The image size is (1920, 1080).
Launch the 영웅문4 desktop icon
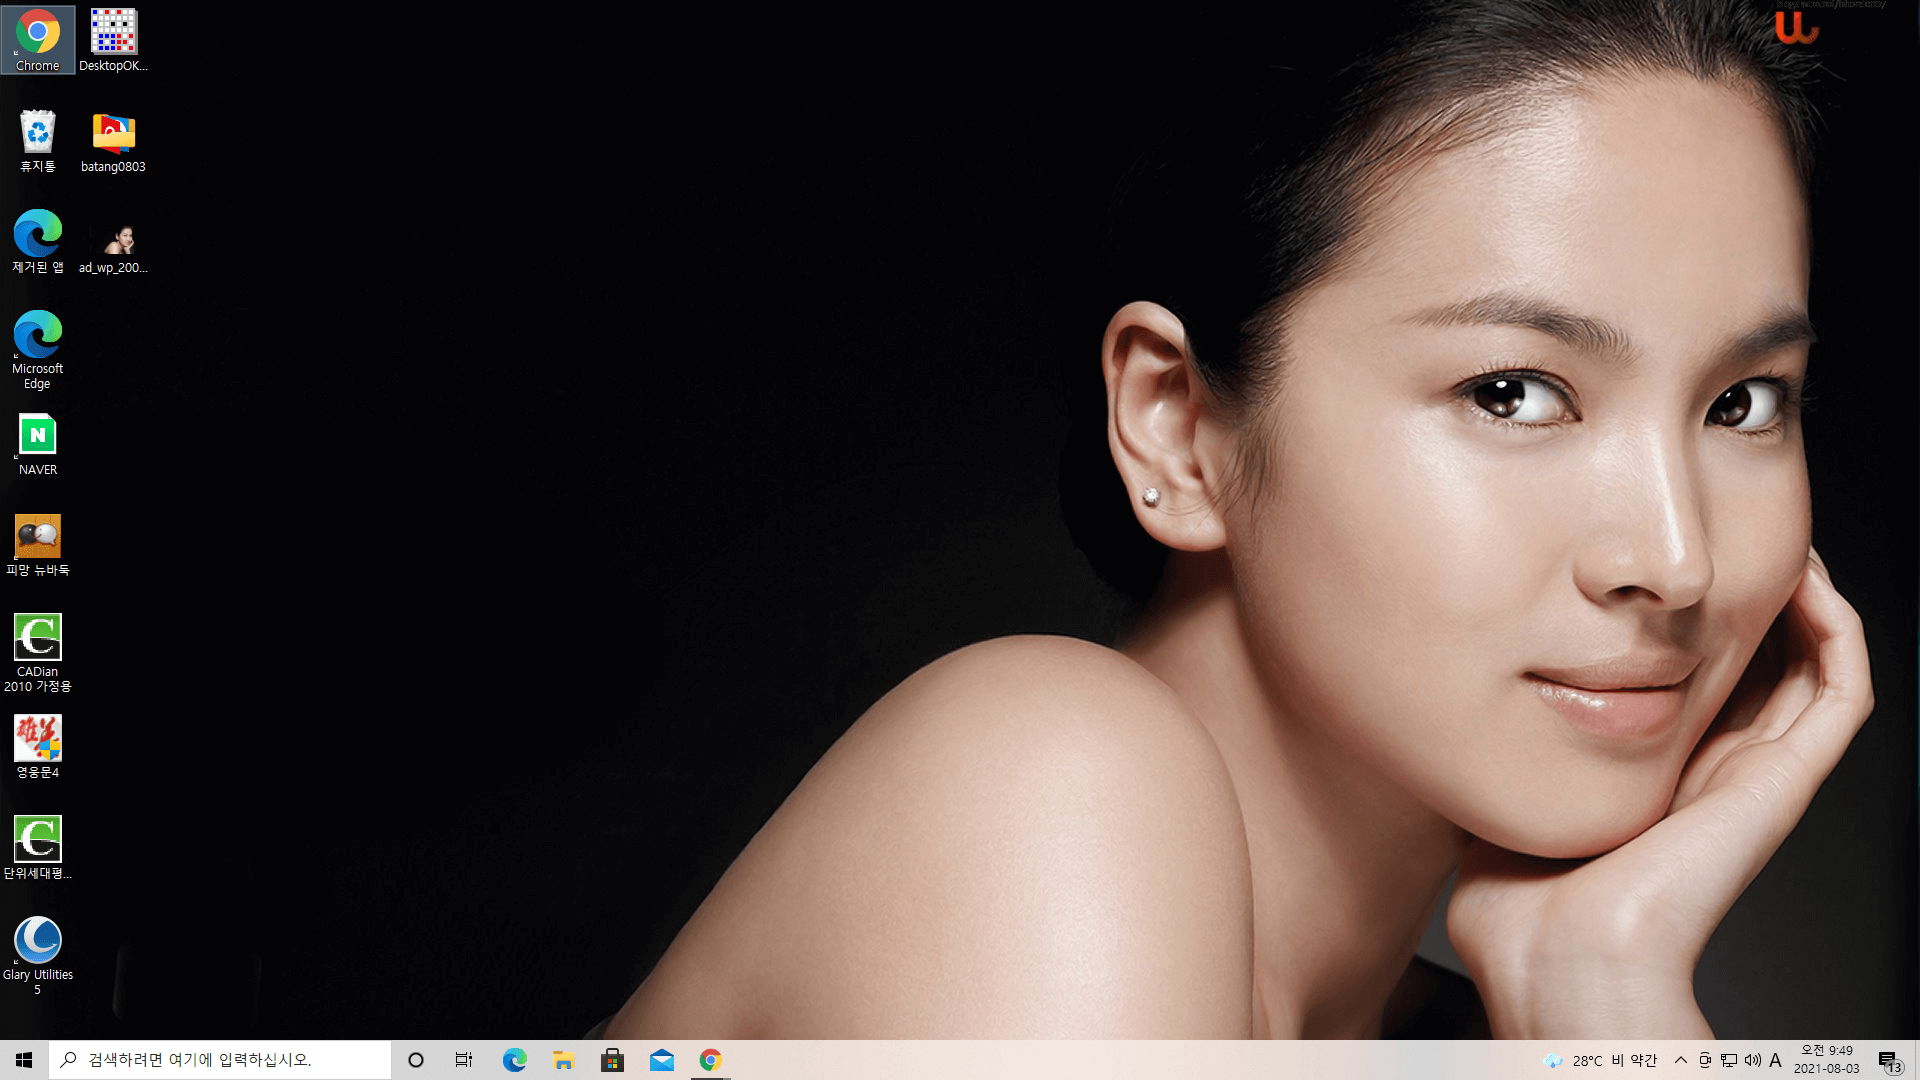click(x=38, y=747)
